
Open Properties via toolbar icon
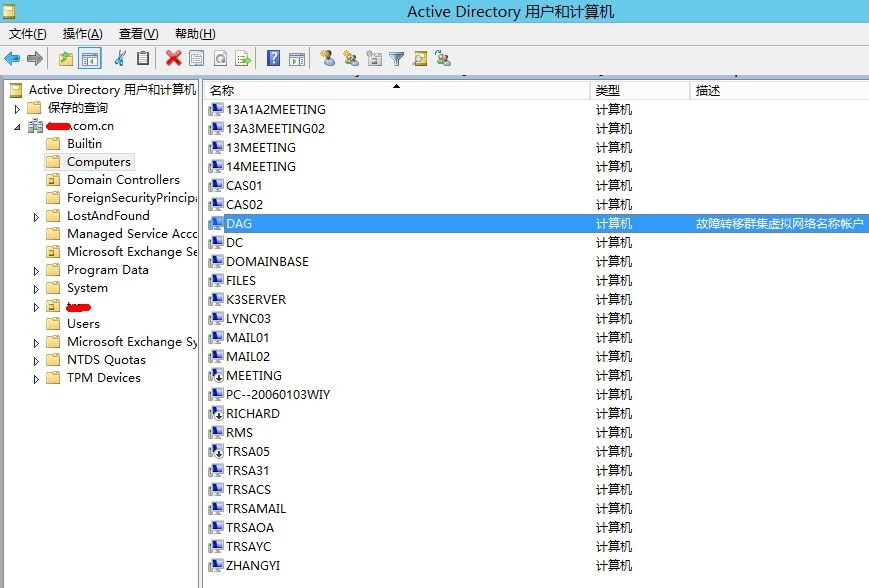(x=197, y=58)
